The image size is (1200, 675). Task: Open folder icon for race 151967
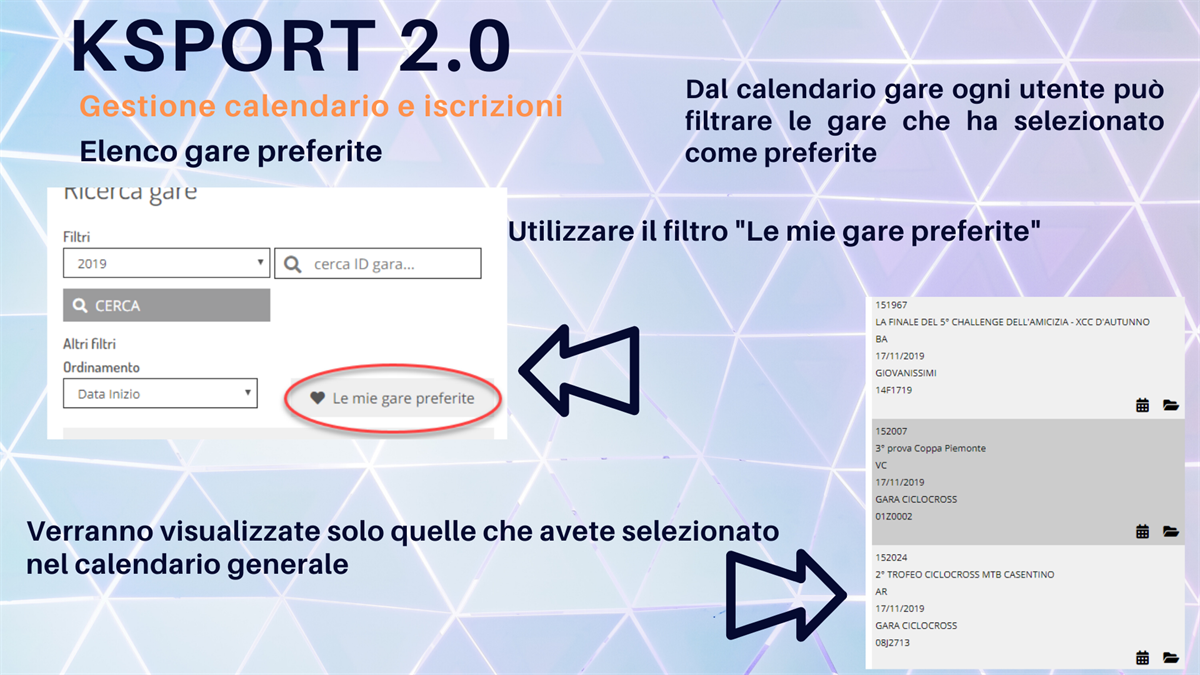coord(1171,405)
